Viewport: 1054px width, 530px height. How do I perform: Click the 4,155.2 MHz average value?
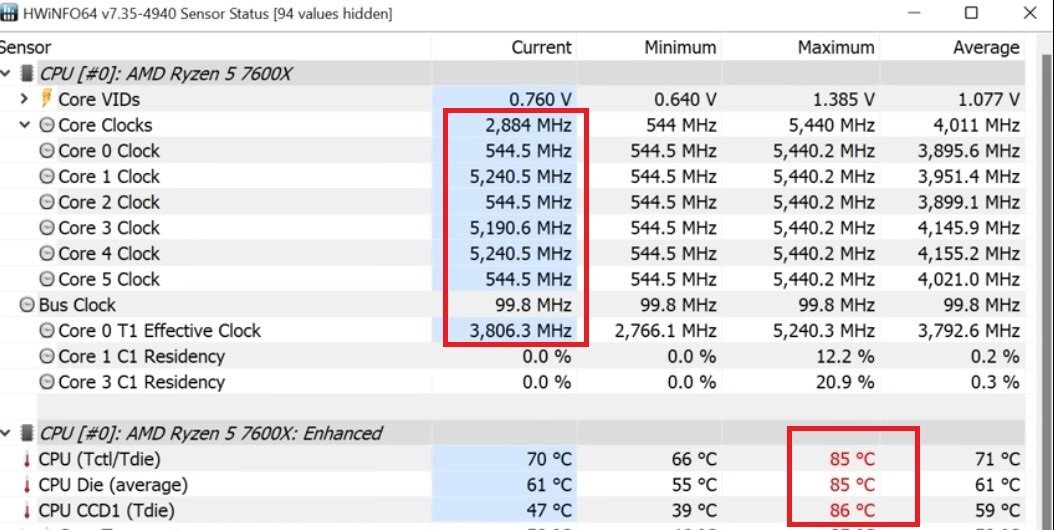(969, 254)
